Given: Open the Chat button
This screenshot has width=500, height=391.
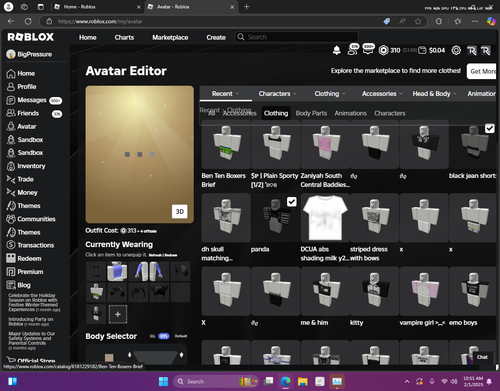Looking at the screenshot, I should (x=482, y=357).
